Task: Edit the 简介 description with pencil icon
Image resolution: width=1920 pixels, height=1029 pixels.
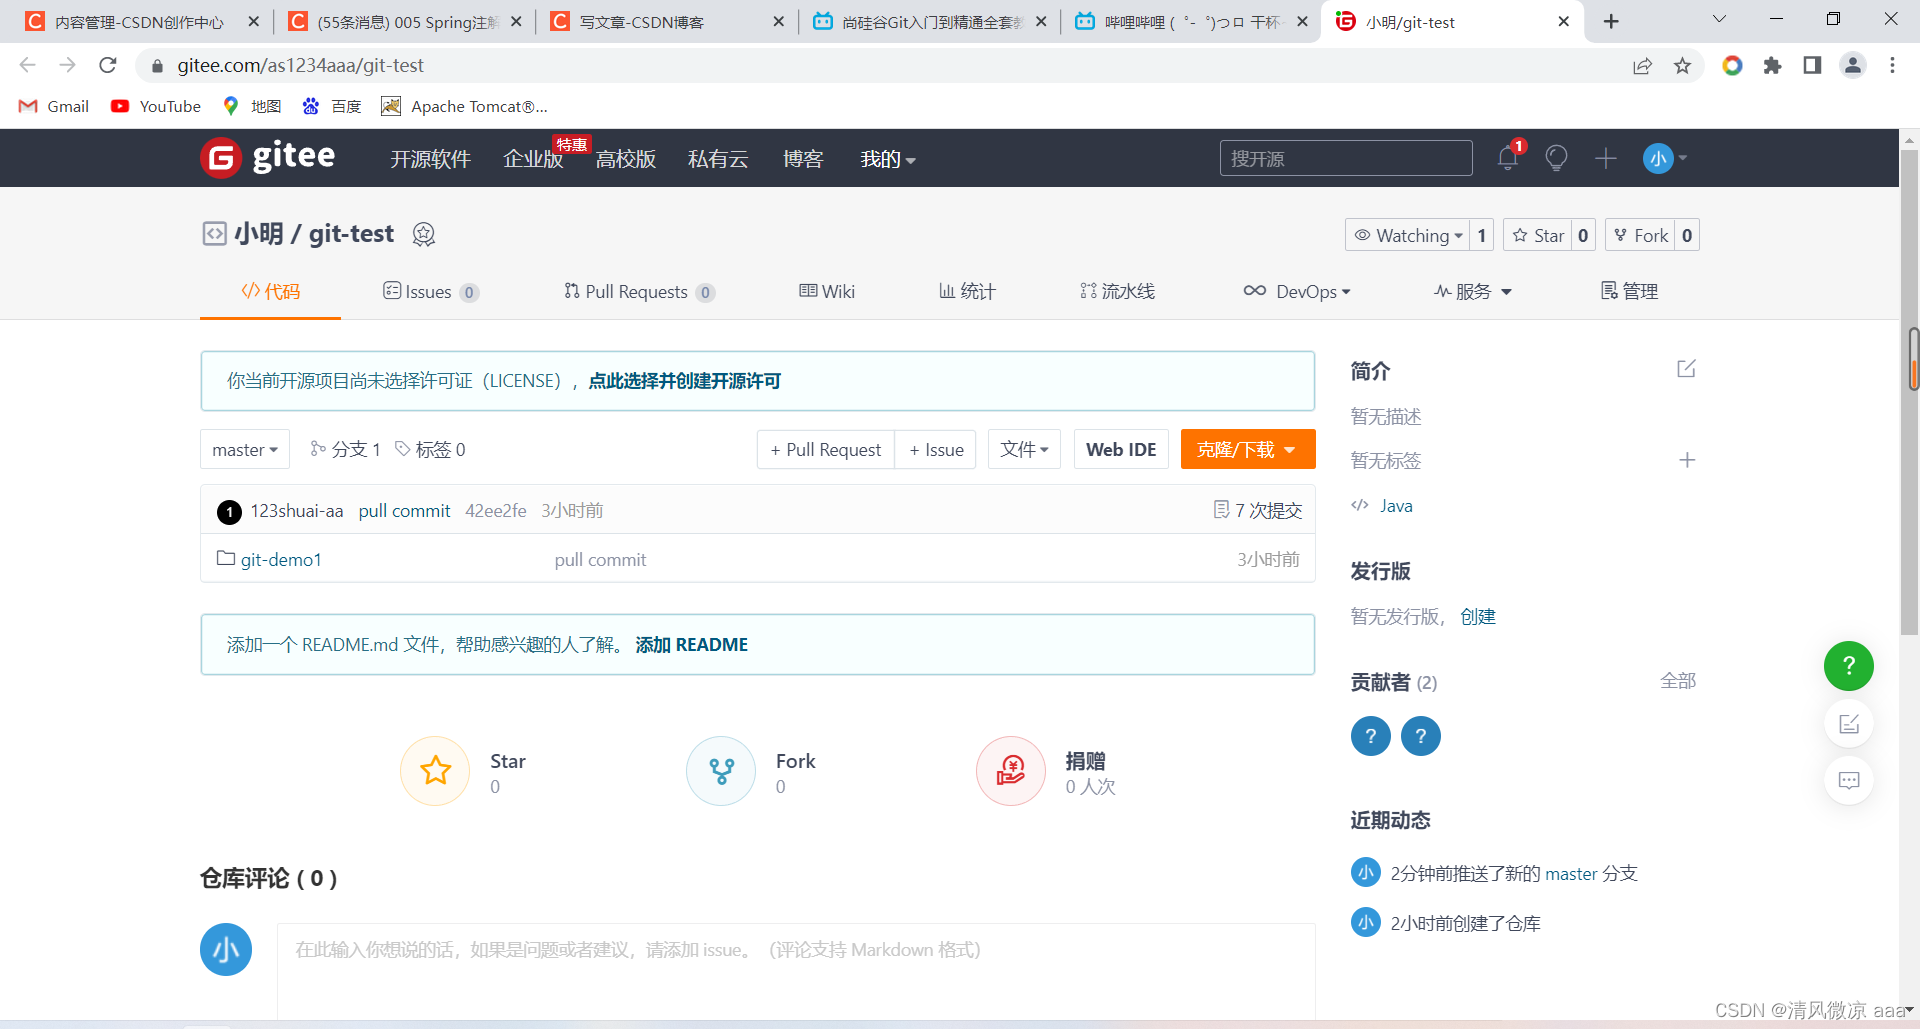Action: 1687,368
